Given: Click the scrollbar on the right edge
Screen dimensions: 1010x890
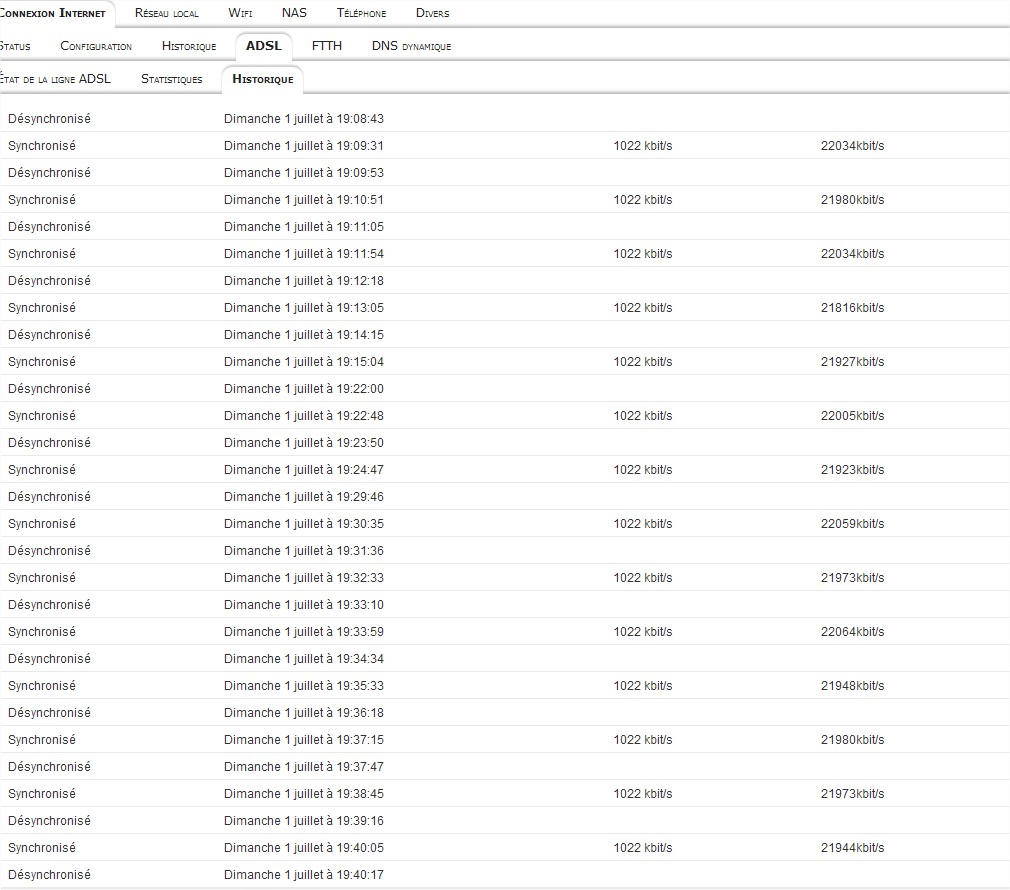Looking at the screenshot, I should (1006, 445).
